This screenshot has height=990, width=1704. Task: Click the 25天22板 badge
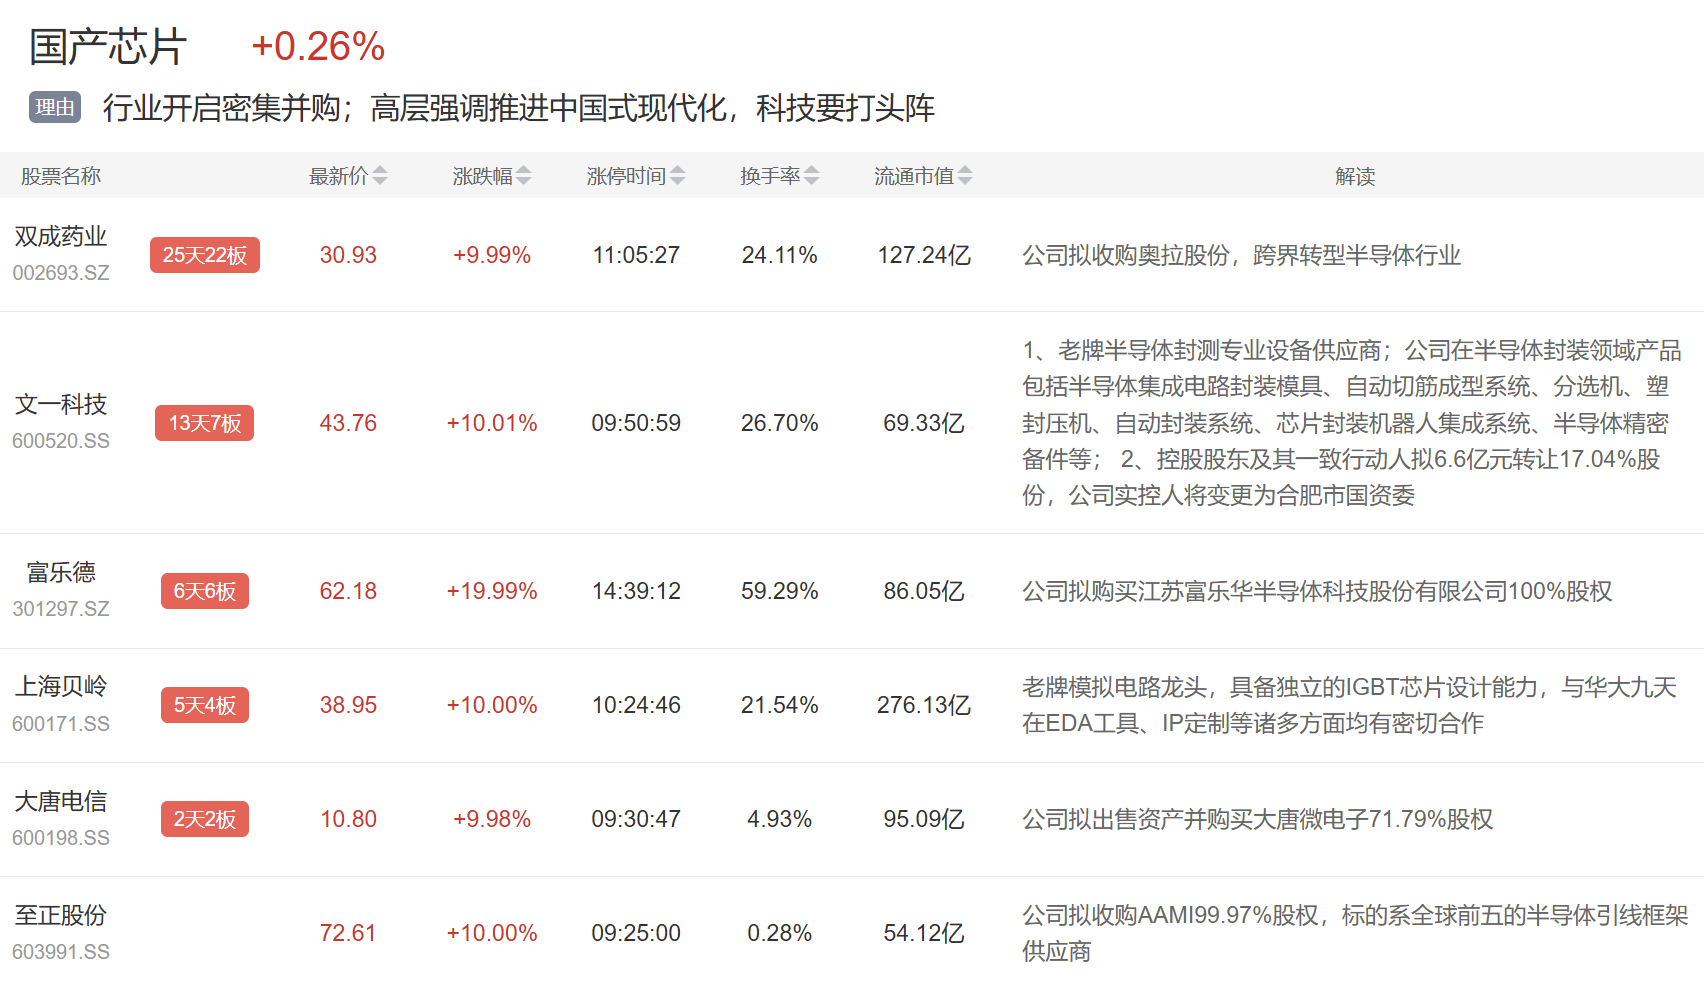[205, 255]
